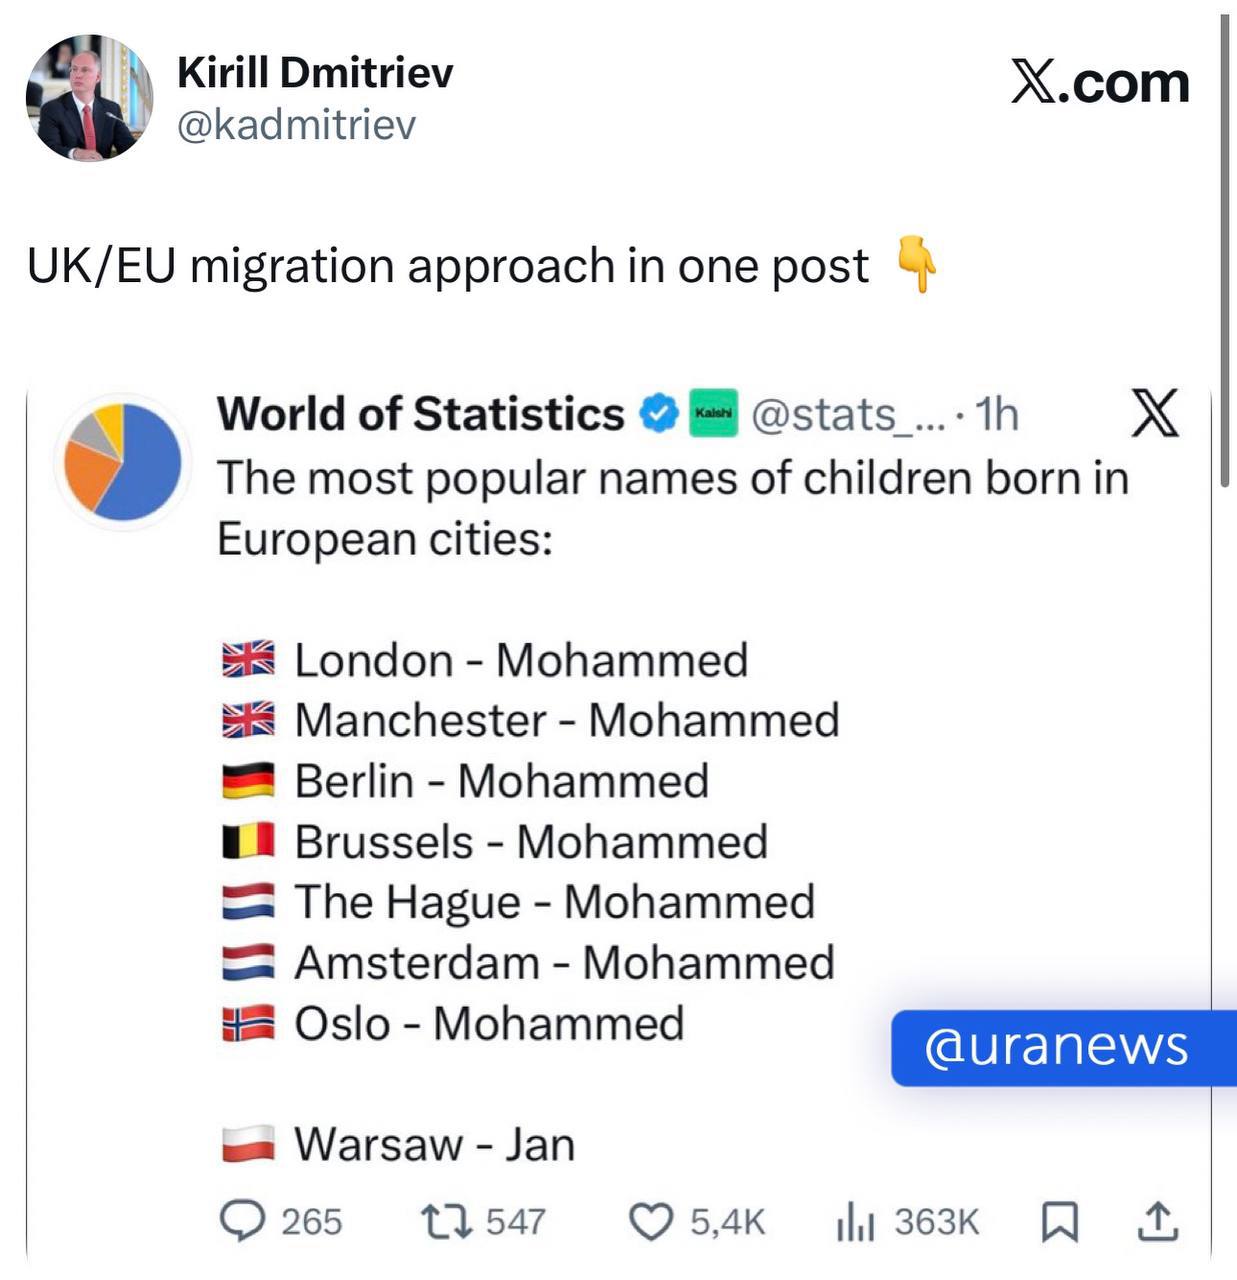Click the @uranews blue label
This screenshot has width=1237, height=1280.
(x=1056, y=1047)
